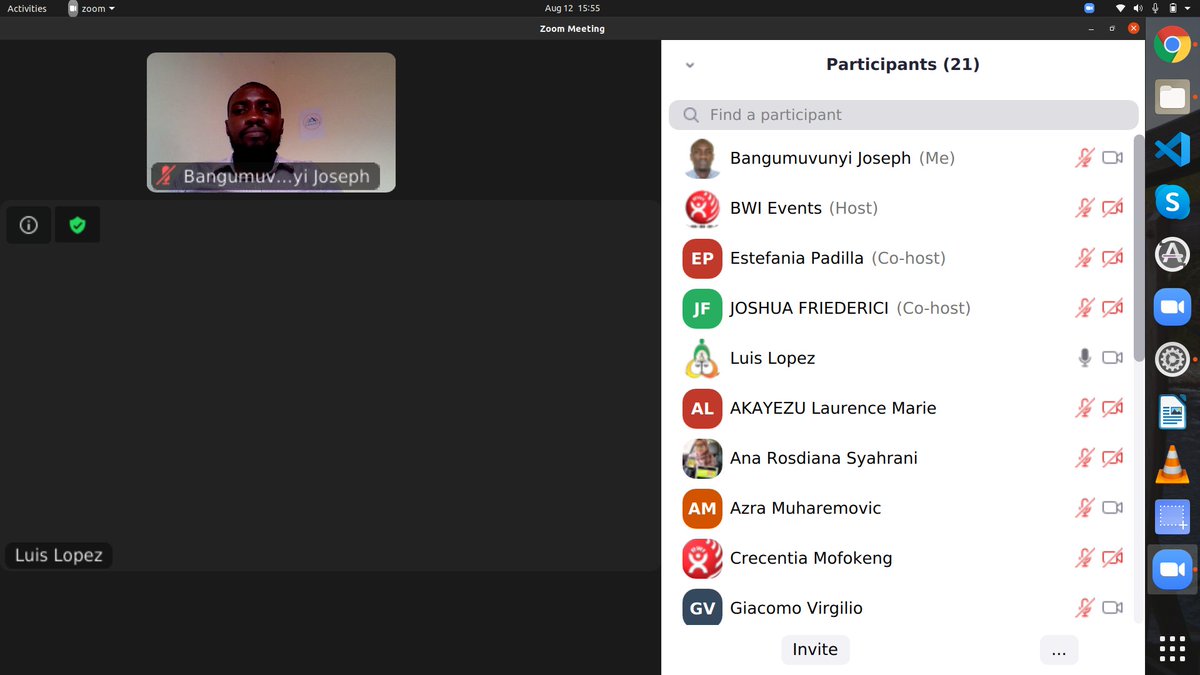1200x675 pixels.
Task: Open Settings gear in the dock
Action: click(1172, 359)
